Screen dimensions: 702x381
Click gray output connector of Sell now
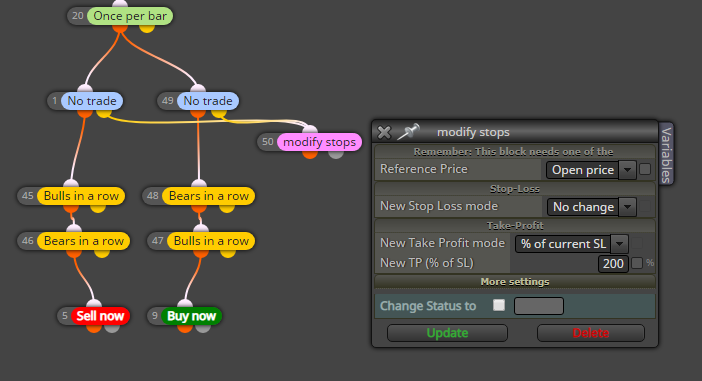112,328
